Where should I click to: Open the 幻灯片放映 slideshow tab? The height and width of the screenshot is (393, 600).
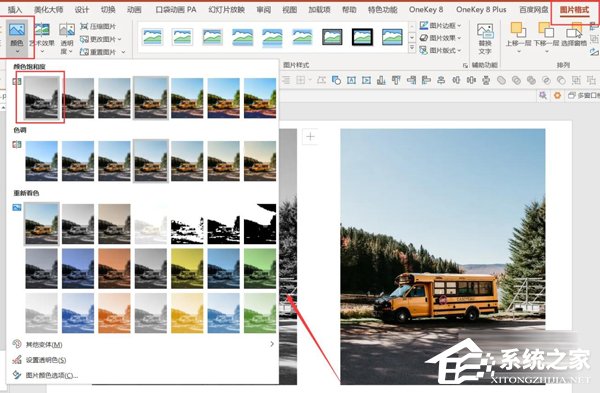(x=227, y=10)
